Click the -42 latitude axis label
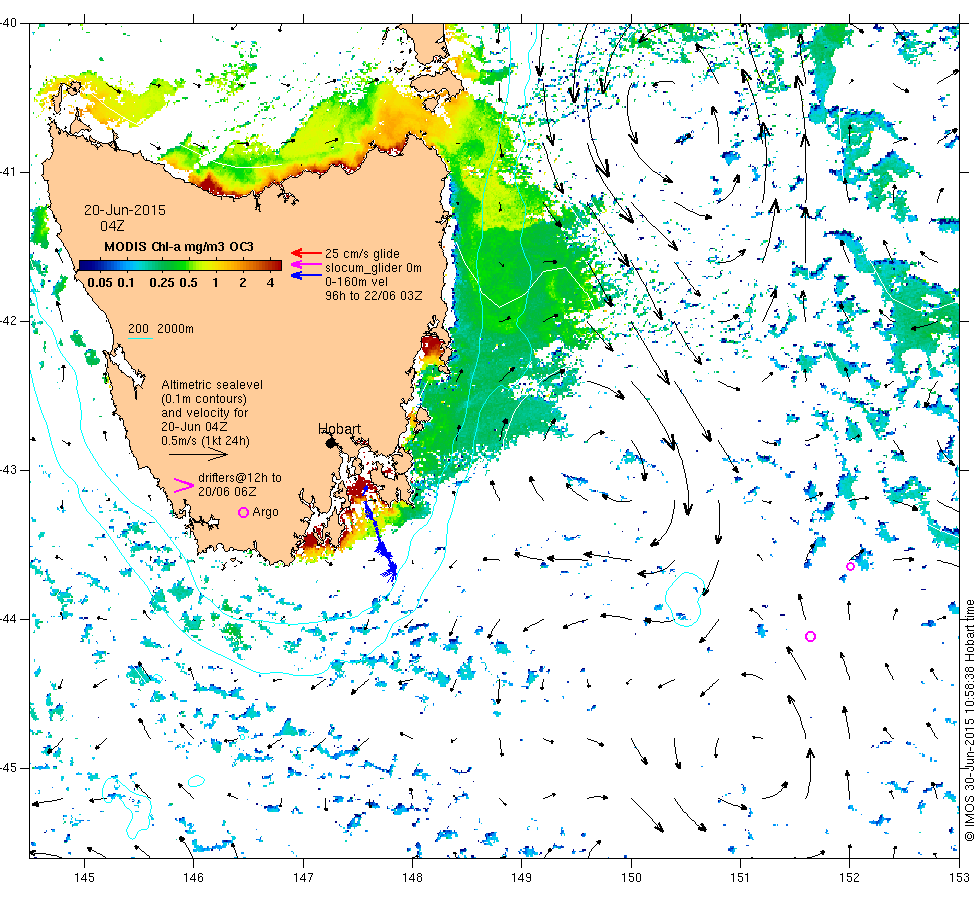 click(9, 321)
